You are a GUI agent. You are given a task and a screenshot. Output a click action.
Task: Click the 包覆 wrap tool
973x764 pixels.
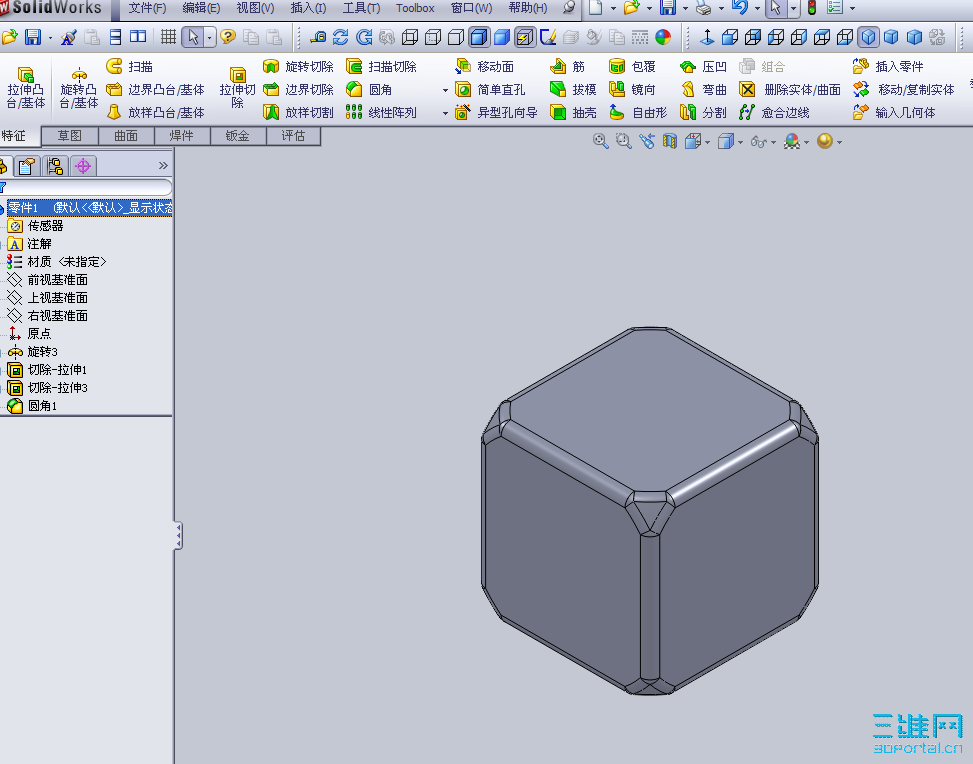pyautogui.click(x=632, y=66)
